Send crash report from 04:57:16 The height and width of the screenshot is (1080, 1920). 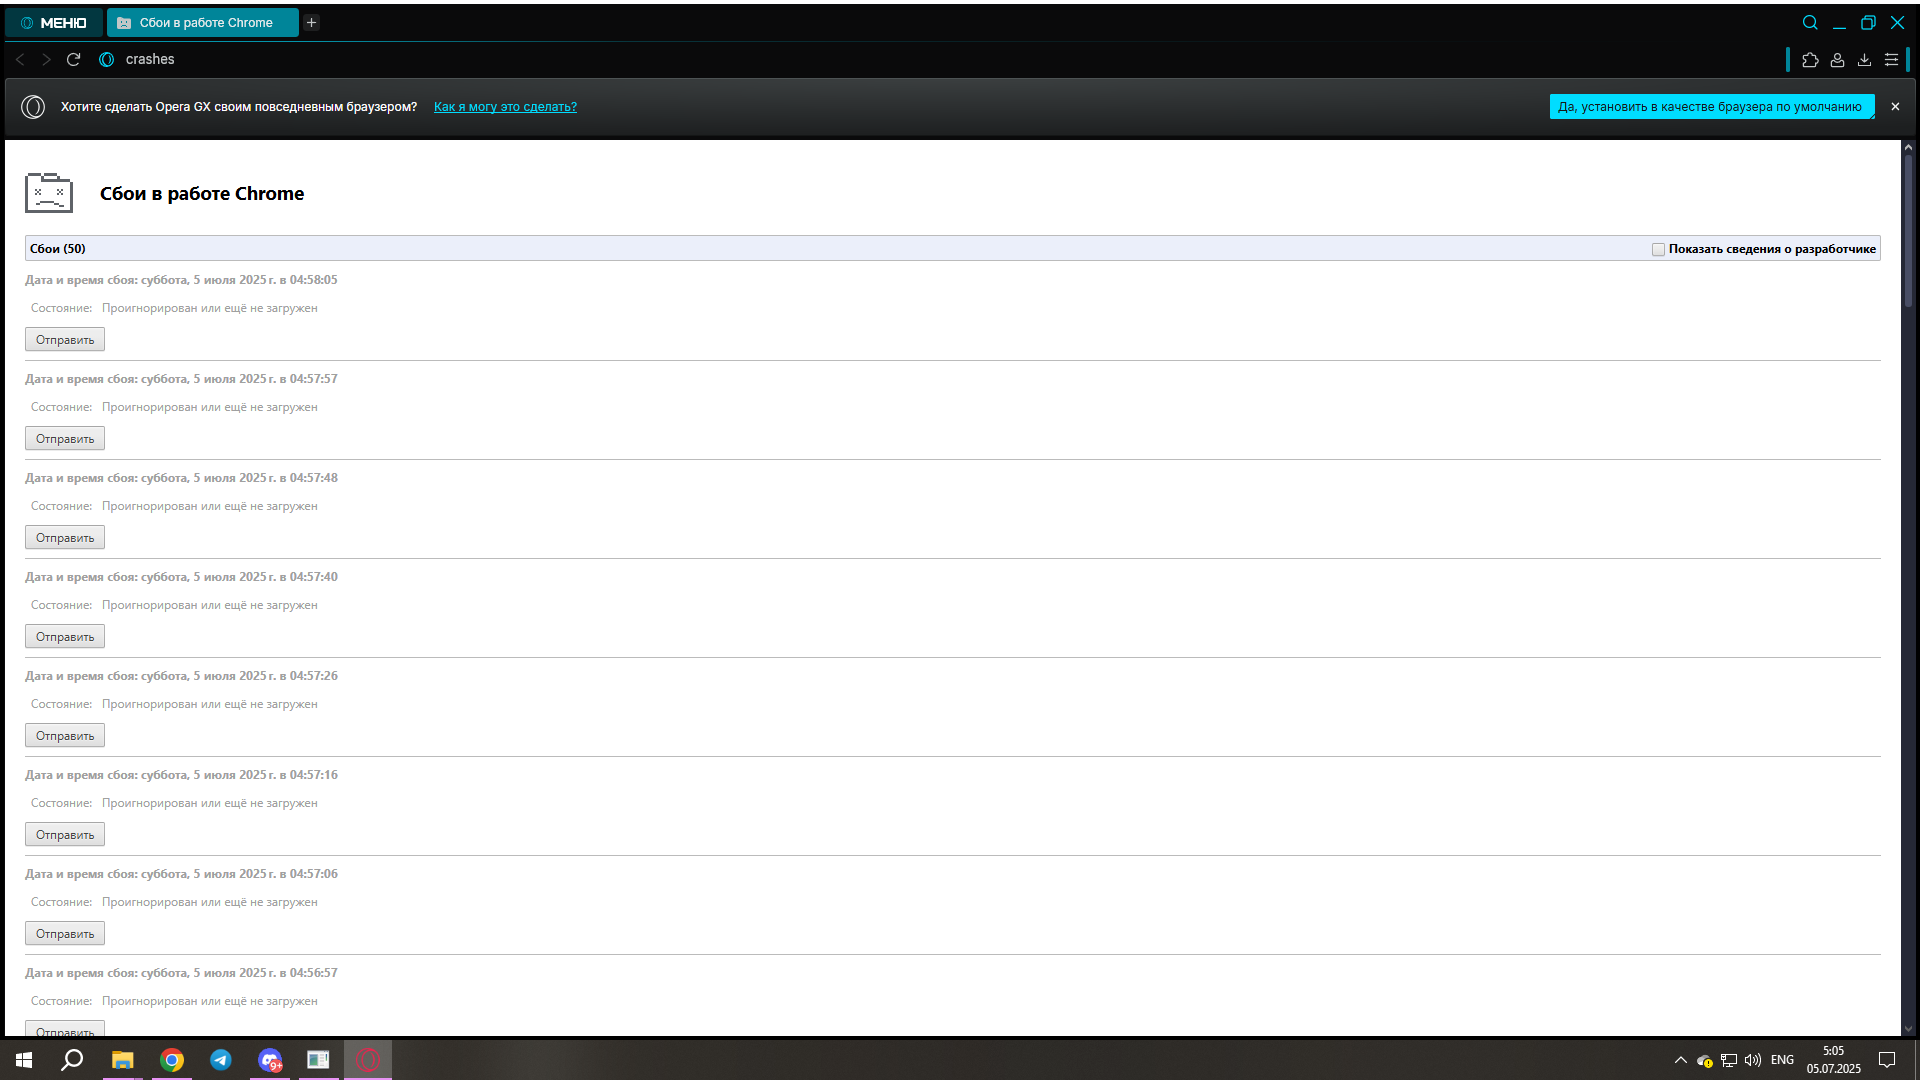coord(65,835)
